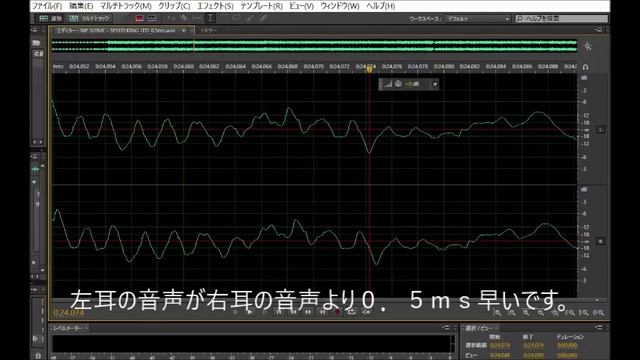The image size is (640, 360).
Task: Open the workspace dropdown
Action: click(478, 19)
